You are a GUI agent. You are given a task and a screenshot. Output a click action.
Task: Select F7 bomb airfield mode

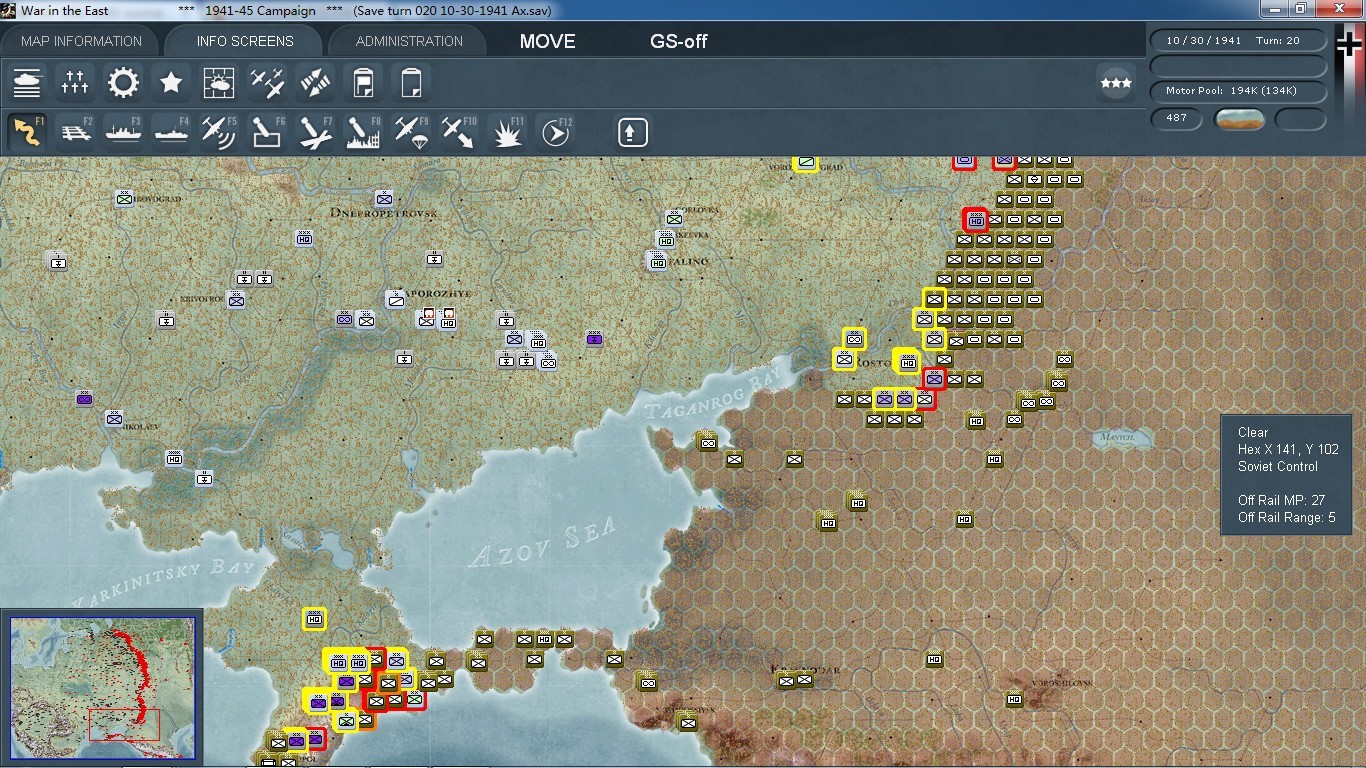315,132
